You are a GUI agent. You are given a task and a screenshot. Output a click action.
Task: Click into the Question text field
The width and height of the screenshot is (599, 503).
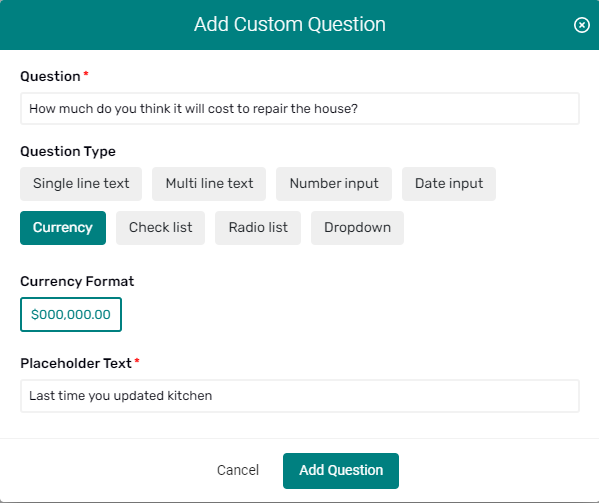point(300,108)
